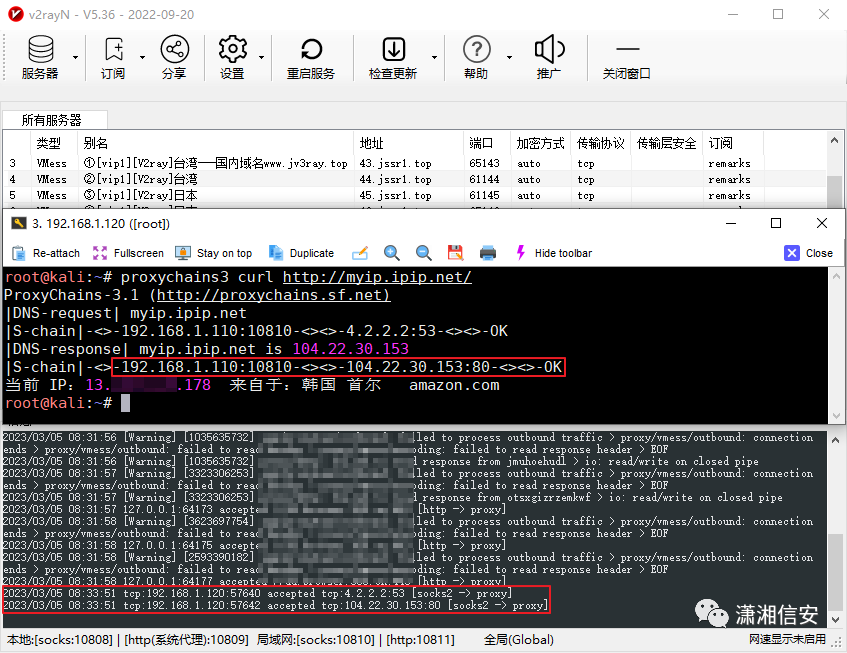Click the 分享 (Share) toolbar icon
This screenshot has height=653, width=847.
[x=174, y=57]
